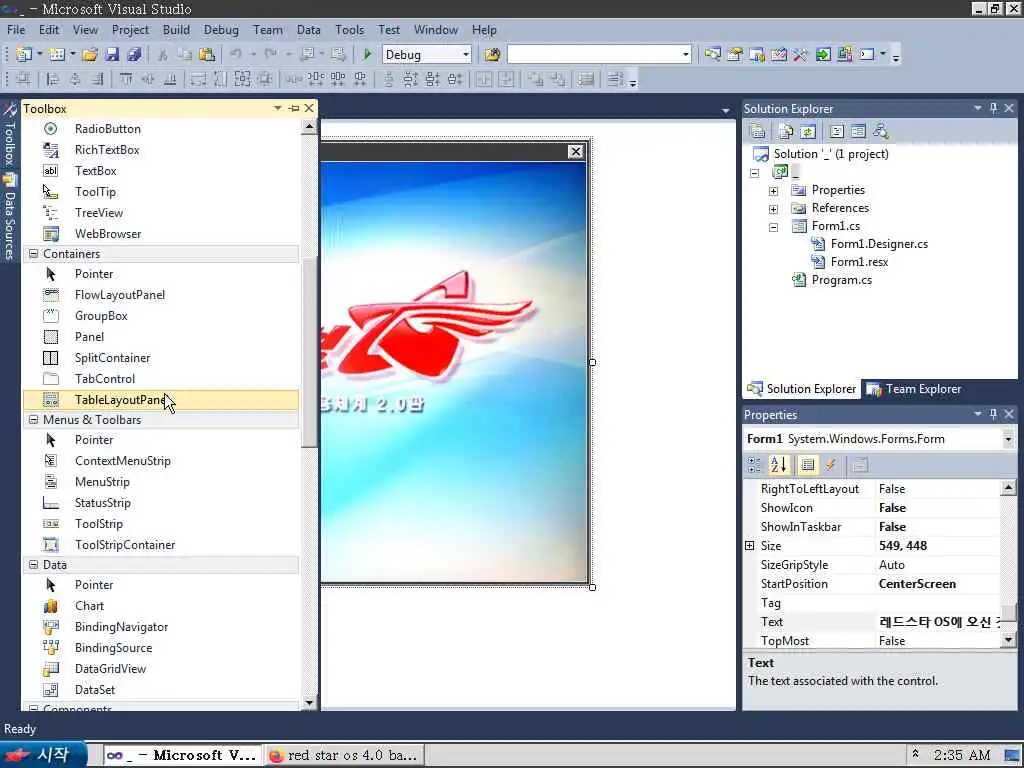
Task: Click the Toolbox scrollbar up arrow
Action: (309, 127)
